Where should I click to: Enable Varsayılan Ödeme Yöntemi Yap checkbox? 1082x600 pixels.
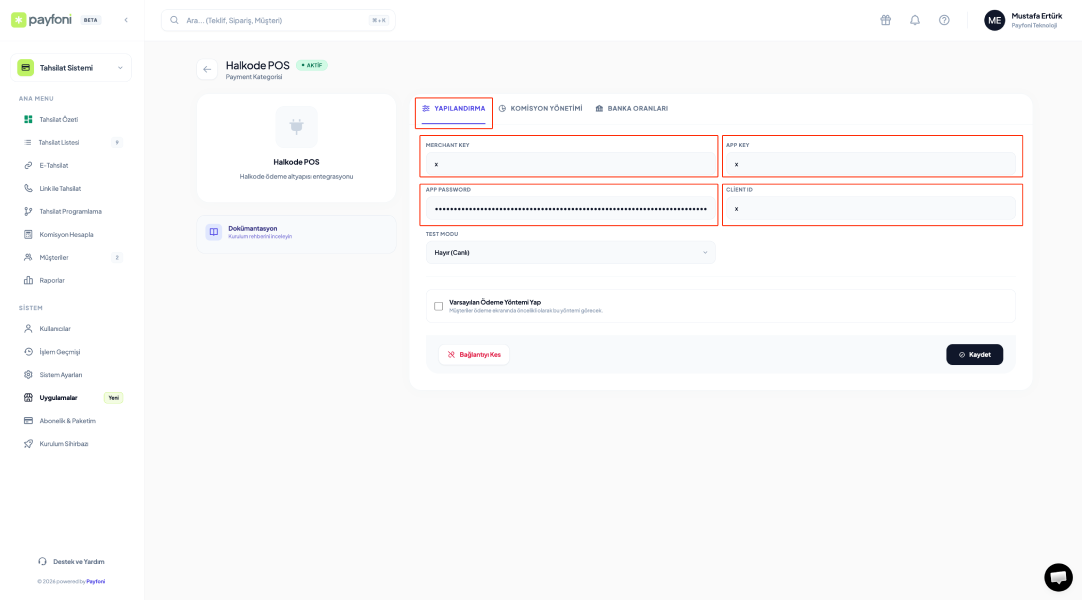point(438,306)
